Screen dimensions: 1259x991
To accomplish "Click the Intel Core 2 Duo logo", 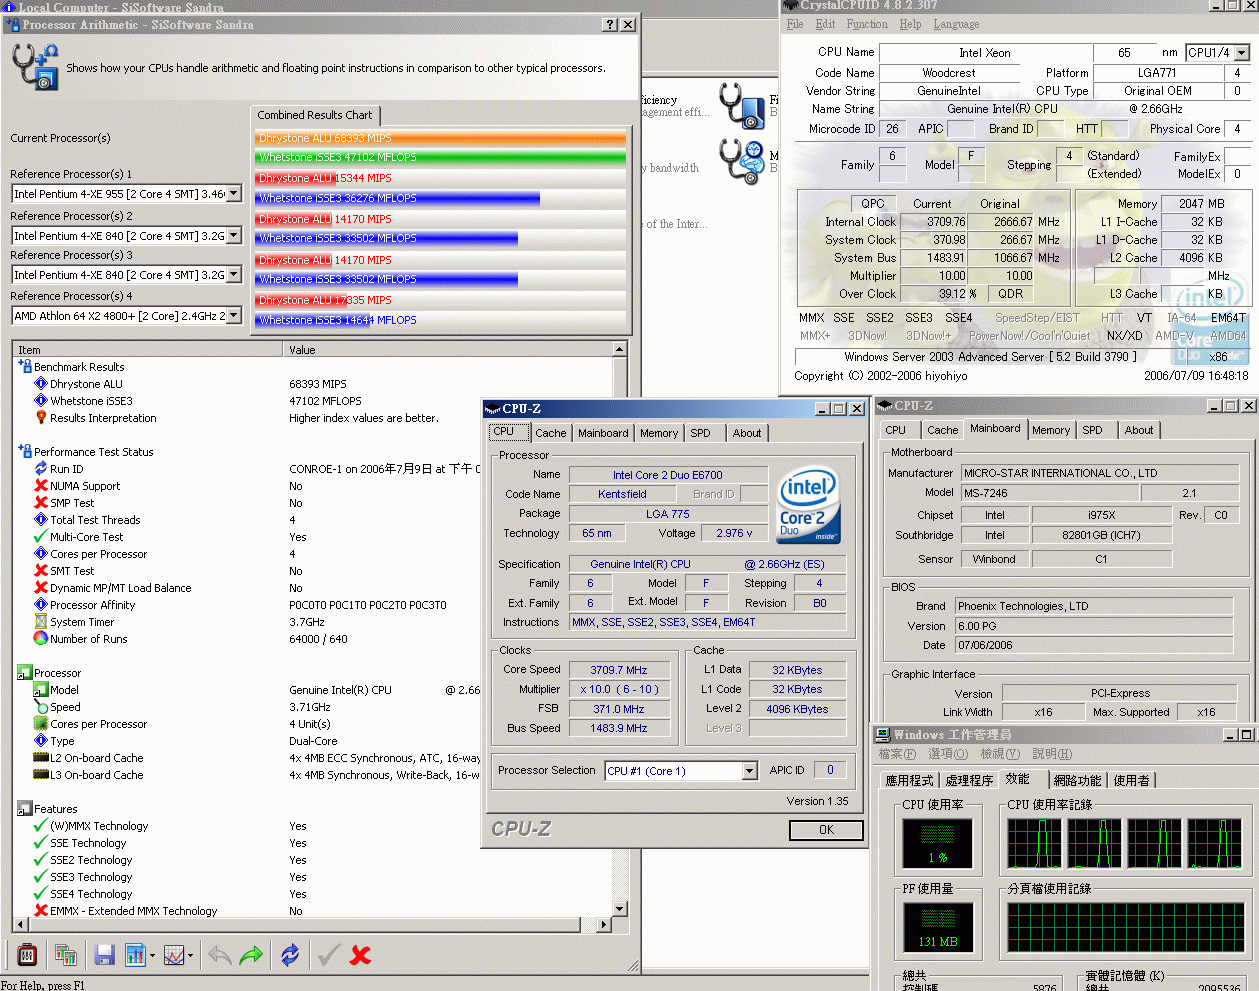I will click(809, 505).
